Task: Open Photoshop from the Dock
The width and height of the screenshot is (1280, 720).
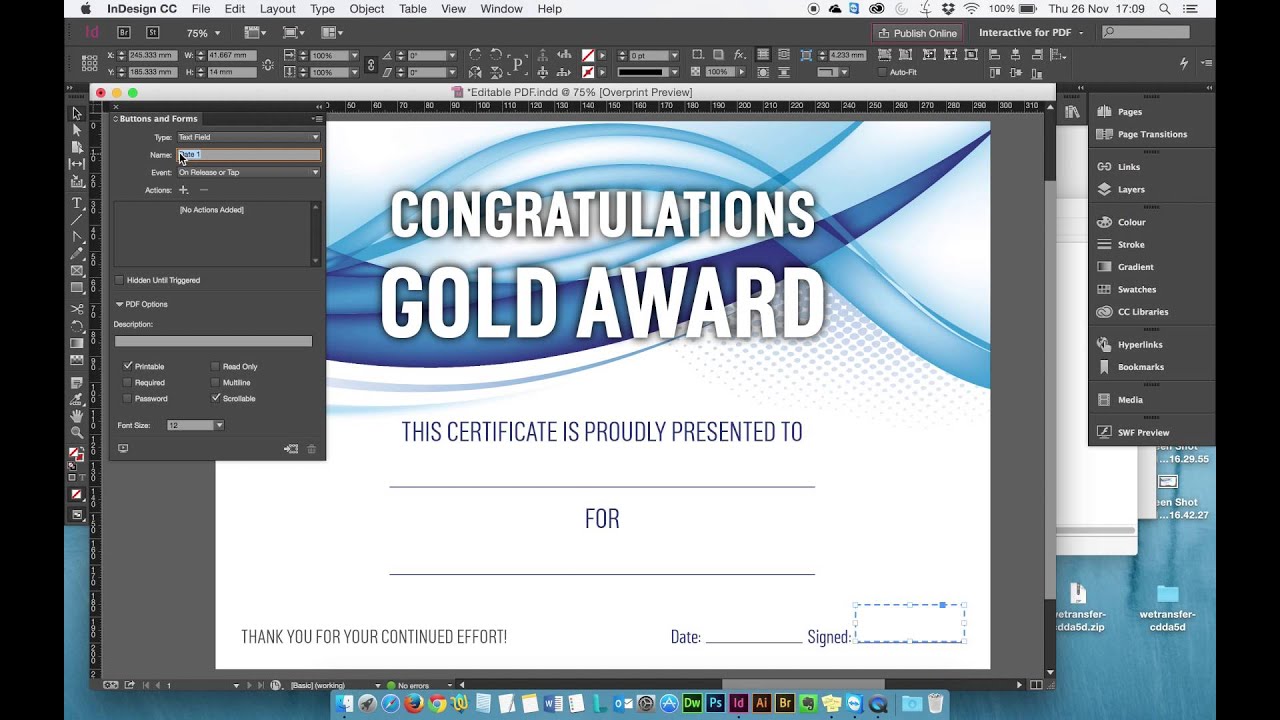Action: (716, 704)
